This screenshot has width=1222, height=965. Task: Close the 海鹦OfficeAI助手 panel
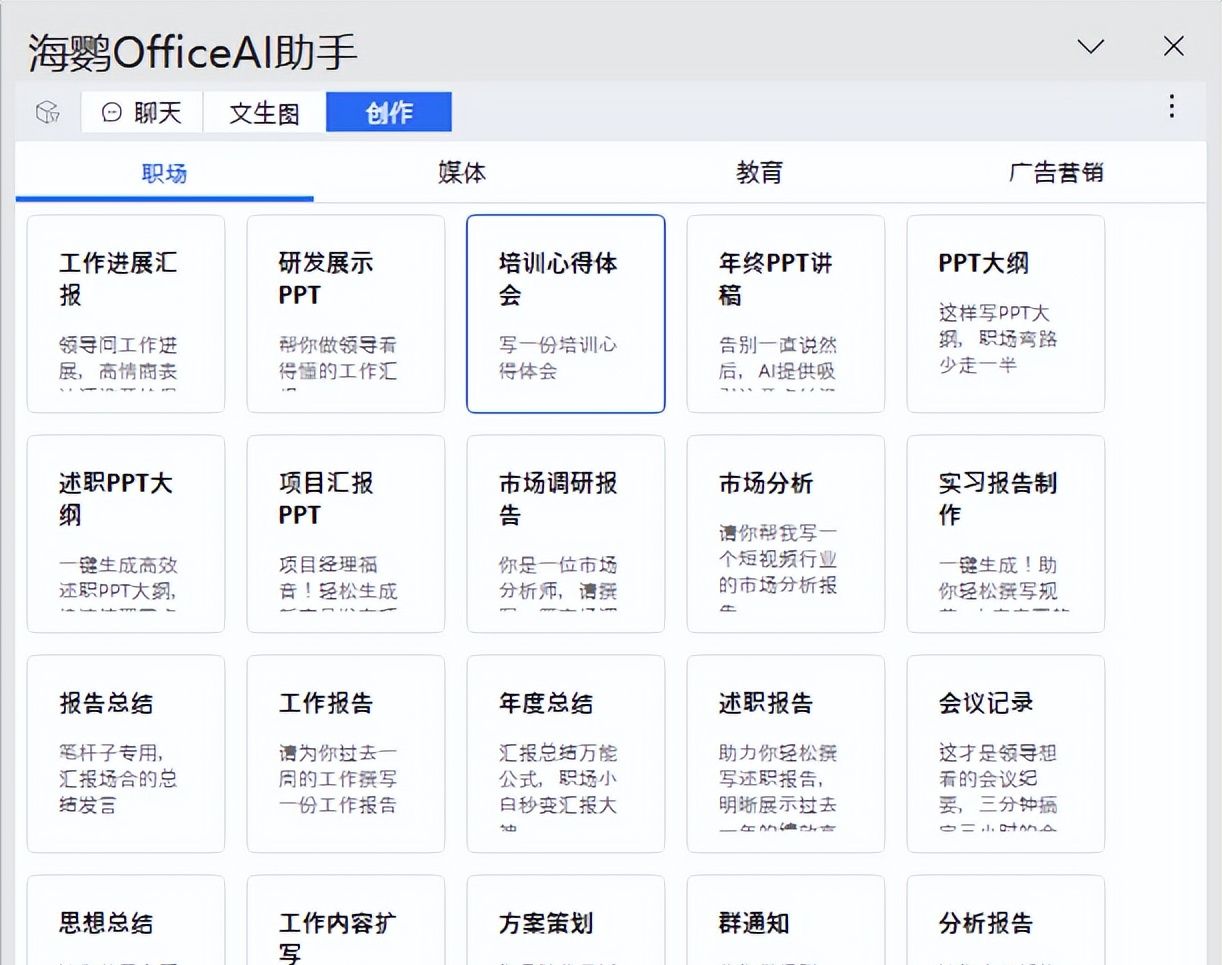[1174, 46]
